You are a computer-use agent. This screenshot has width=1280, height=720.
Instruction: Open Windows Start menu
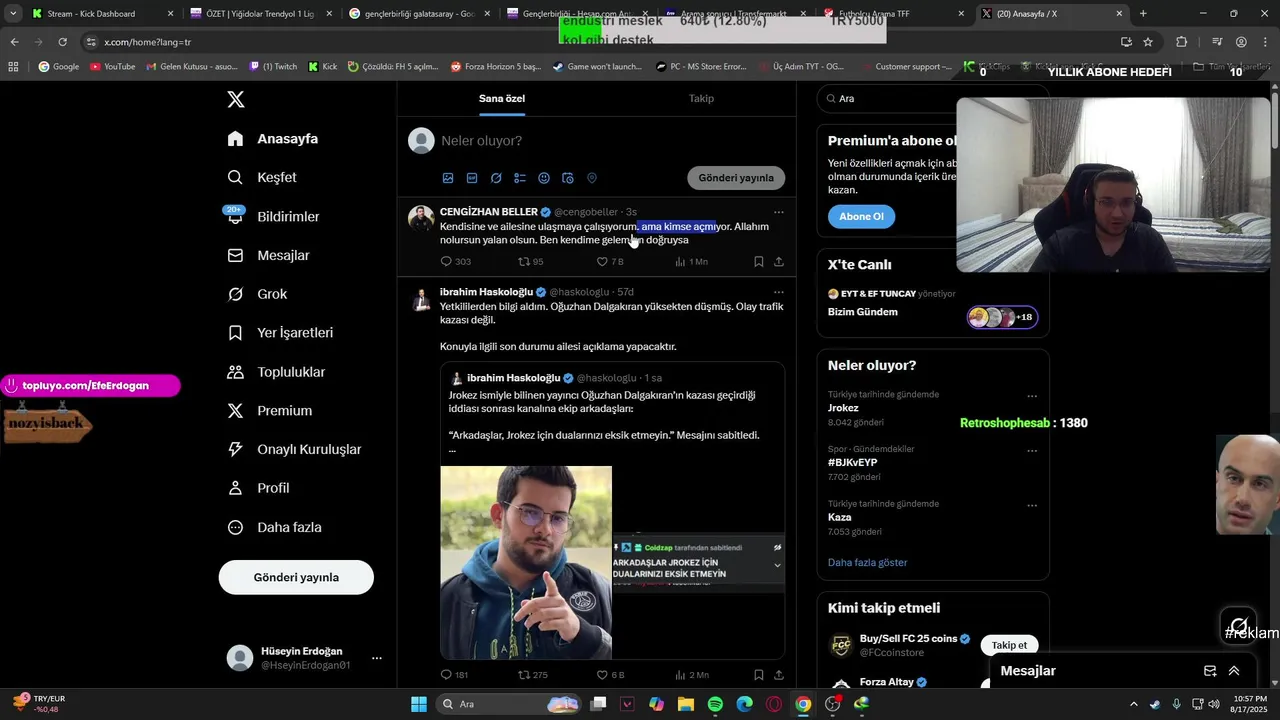click(x=419, y=704)
